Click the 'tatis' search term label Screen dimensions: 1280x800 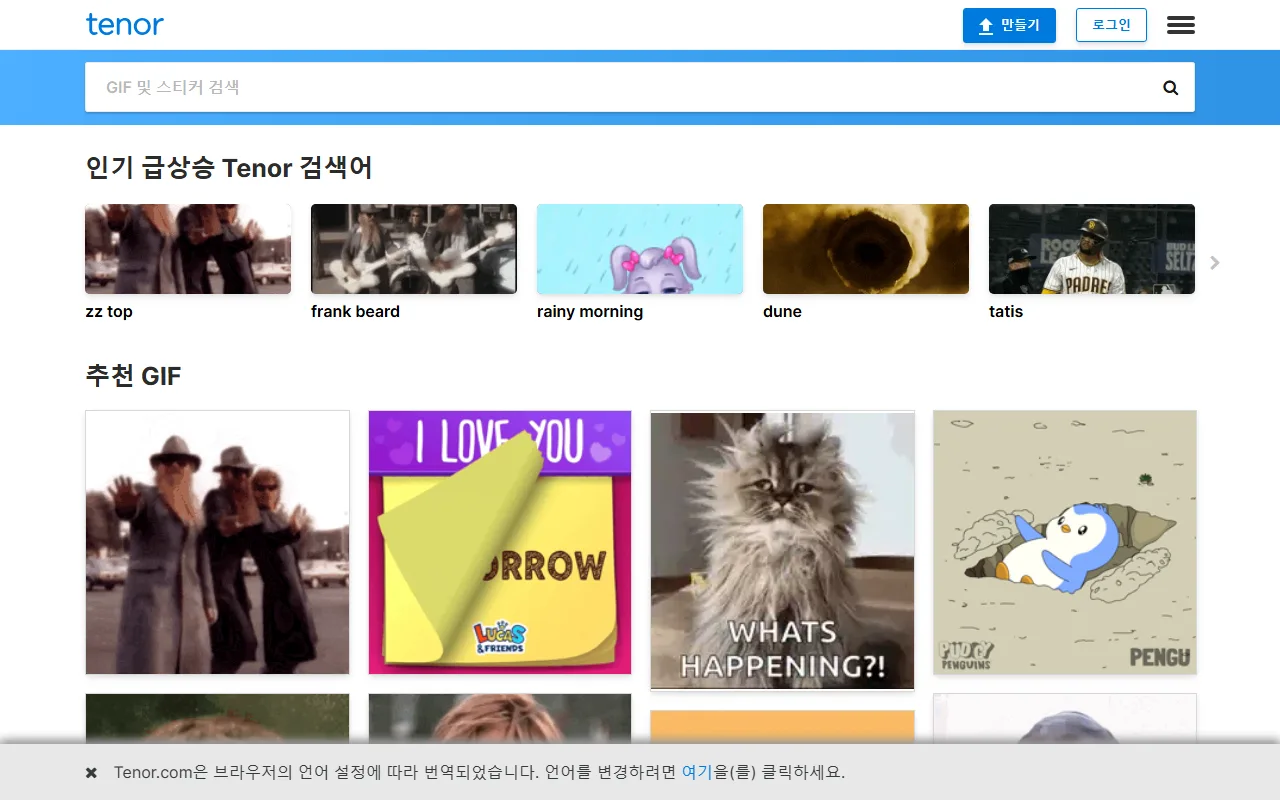click(x=1006, y=311)
